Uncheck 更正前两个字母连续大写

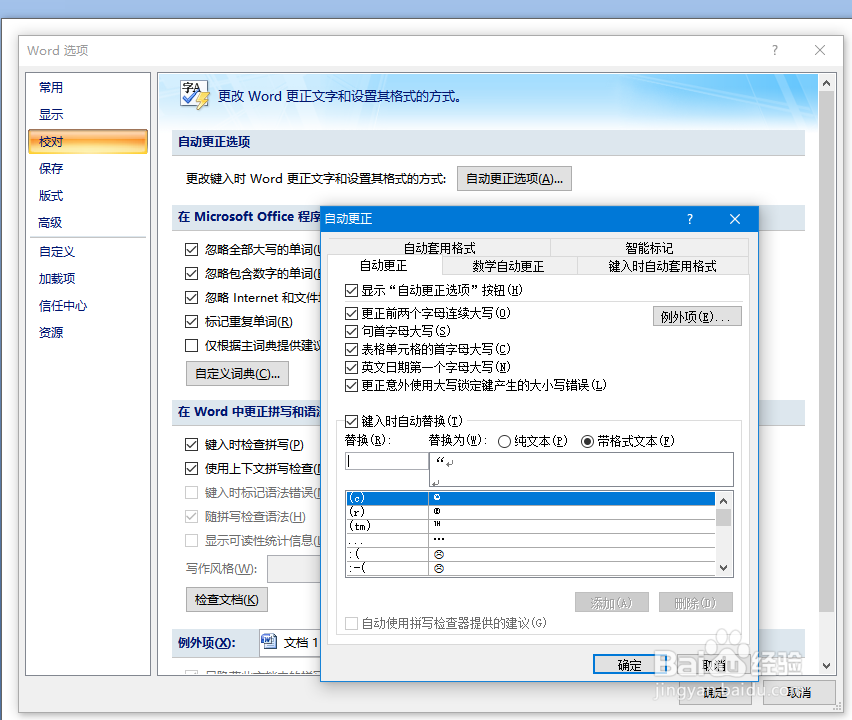pyautogui.click(x=352, y=314)
